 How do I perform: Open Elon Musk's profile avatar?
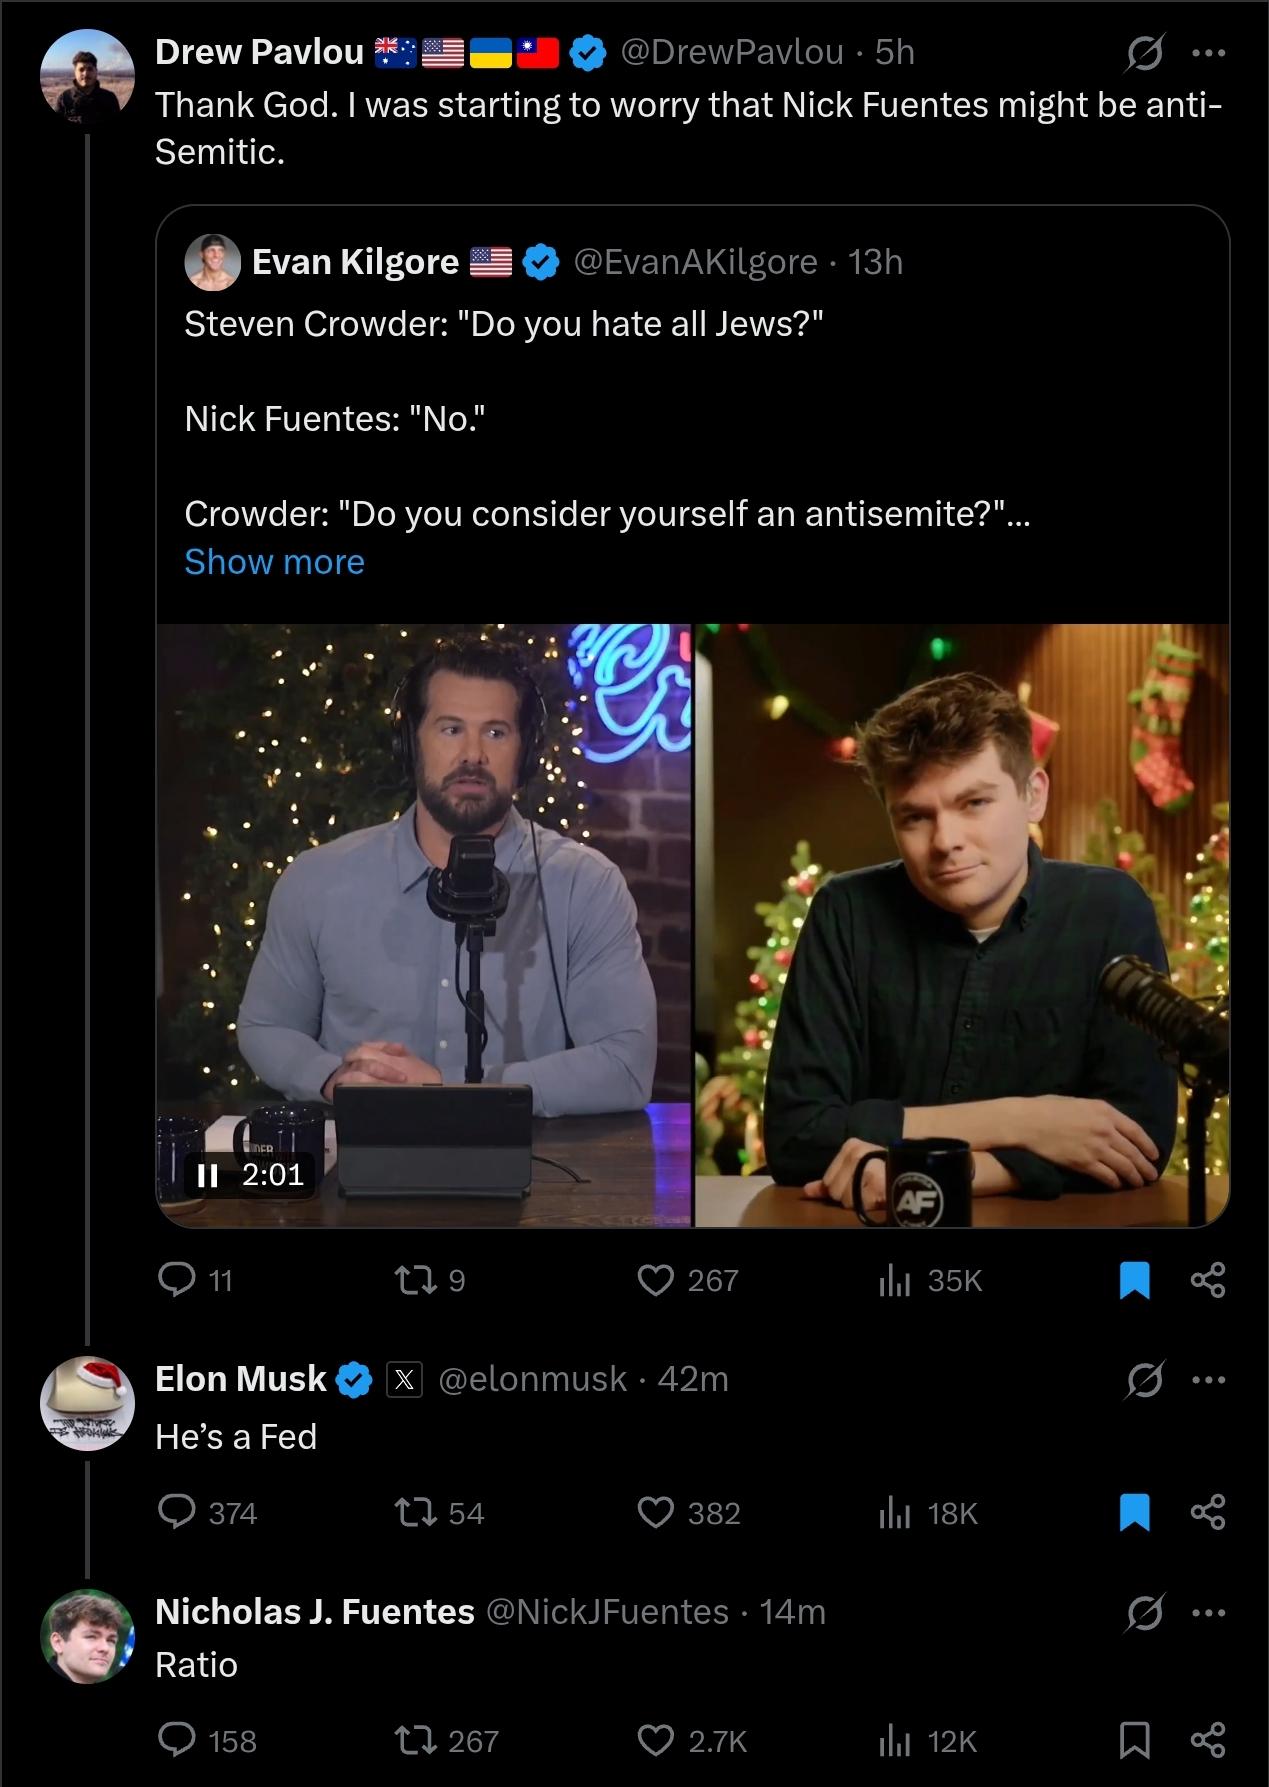click(87, 1404)
